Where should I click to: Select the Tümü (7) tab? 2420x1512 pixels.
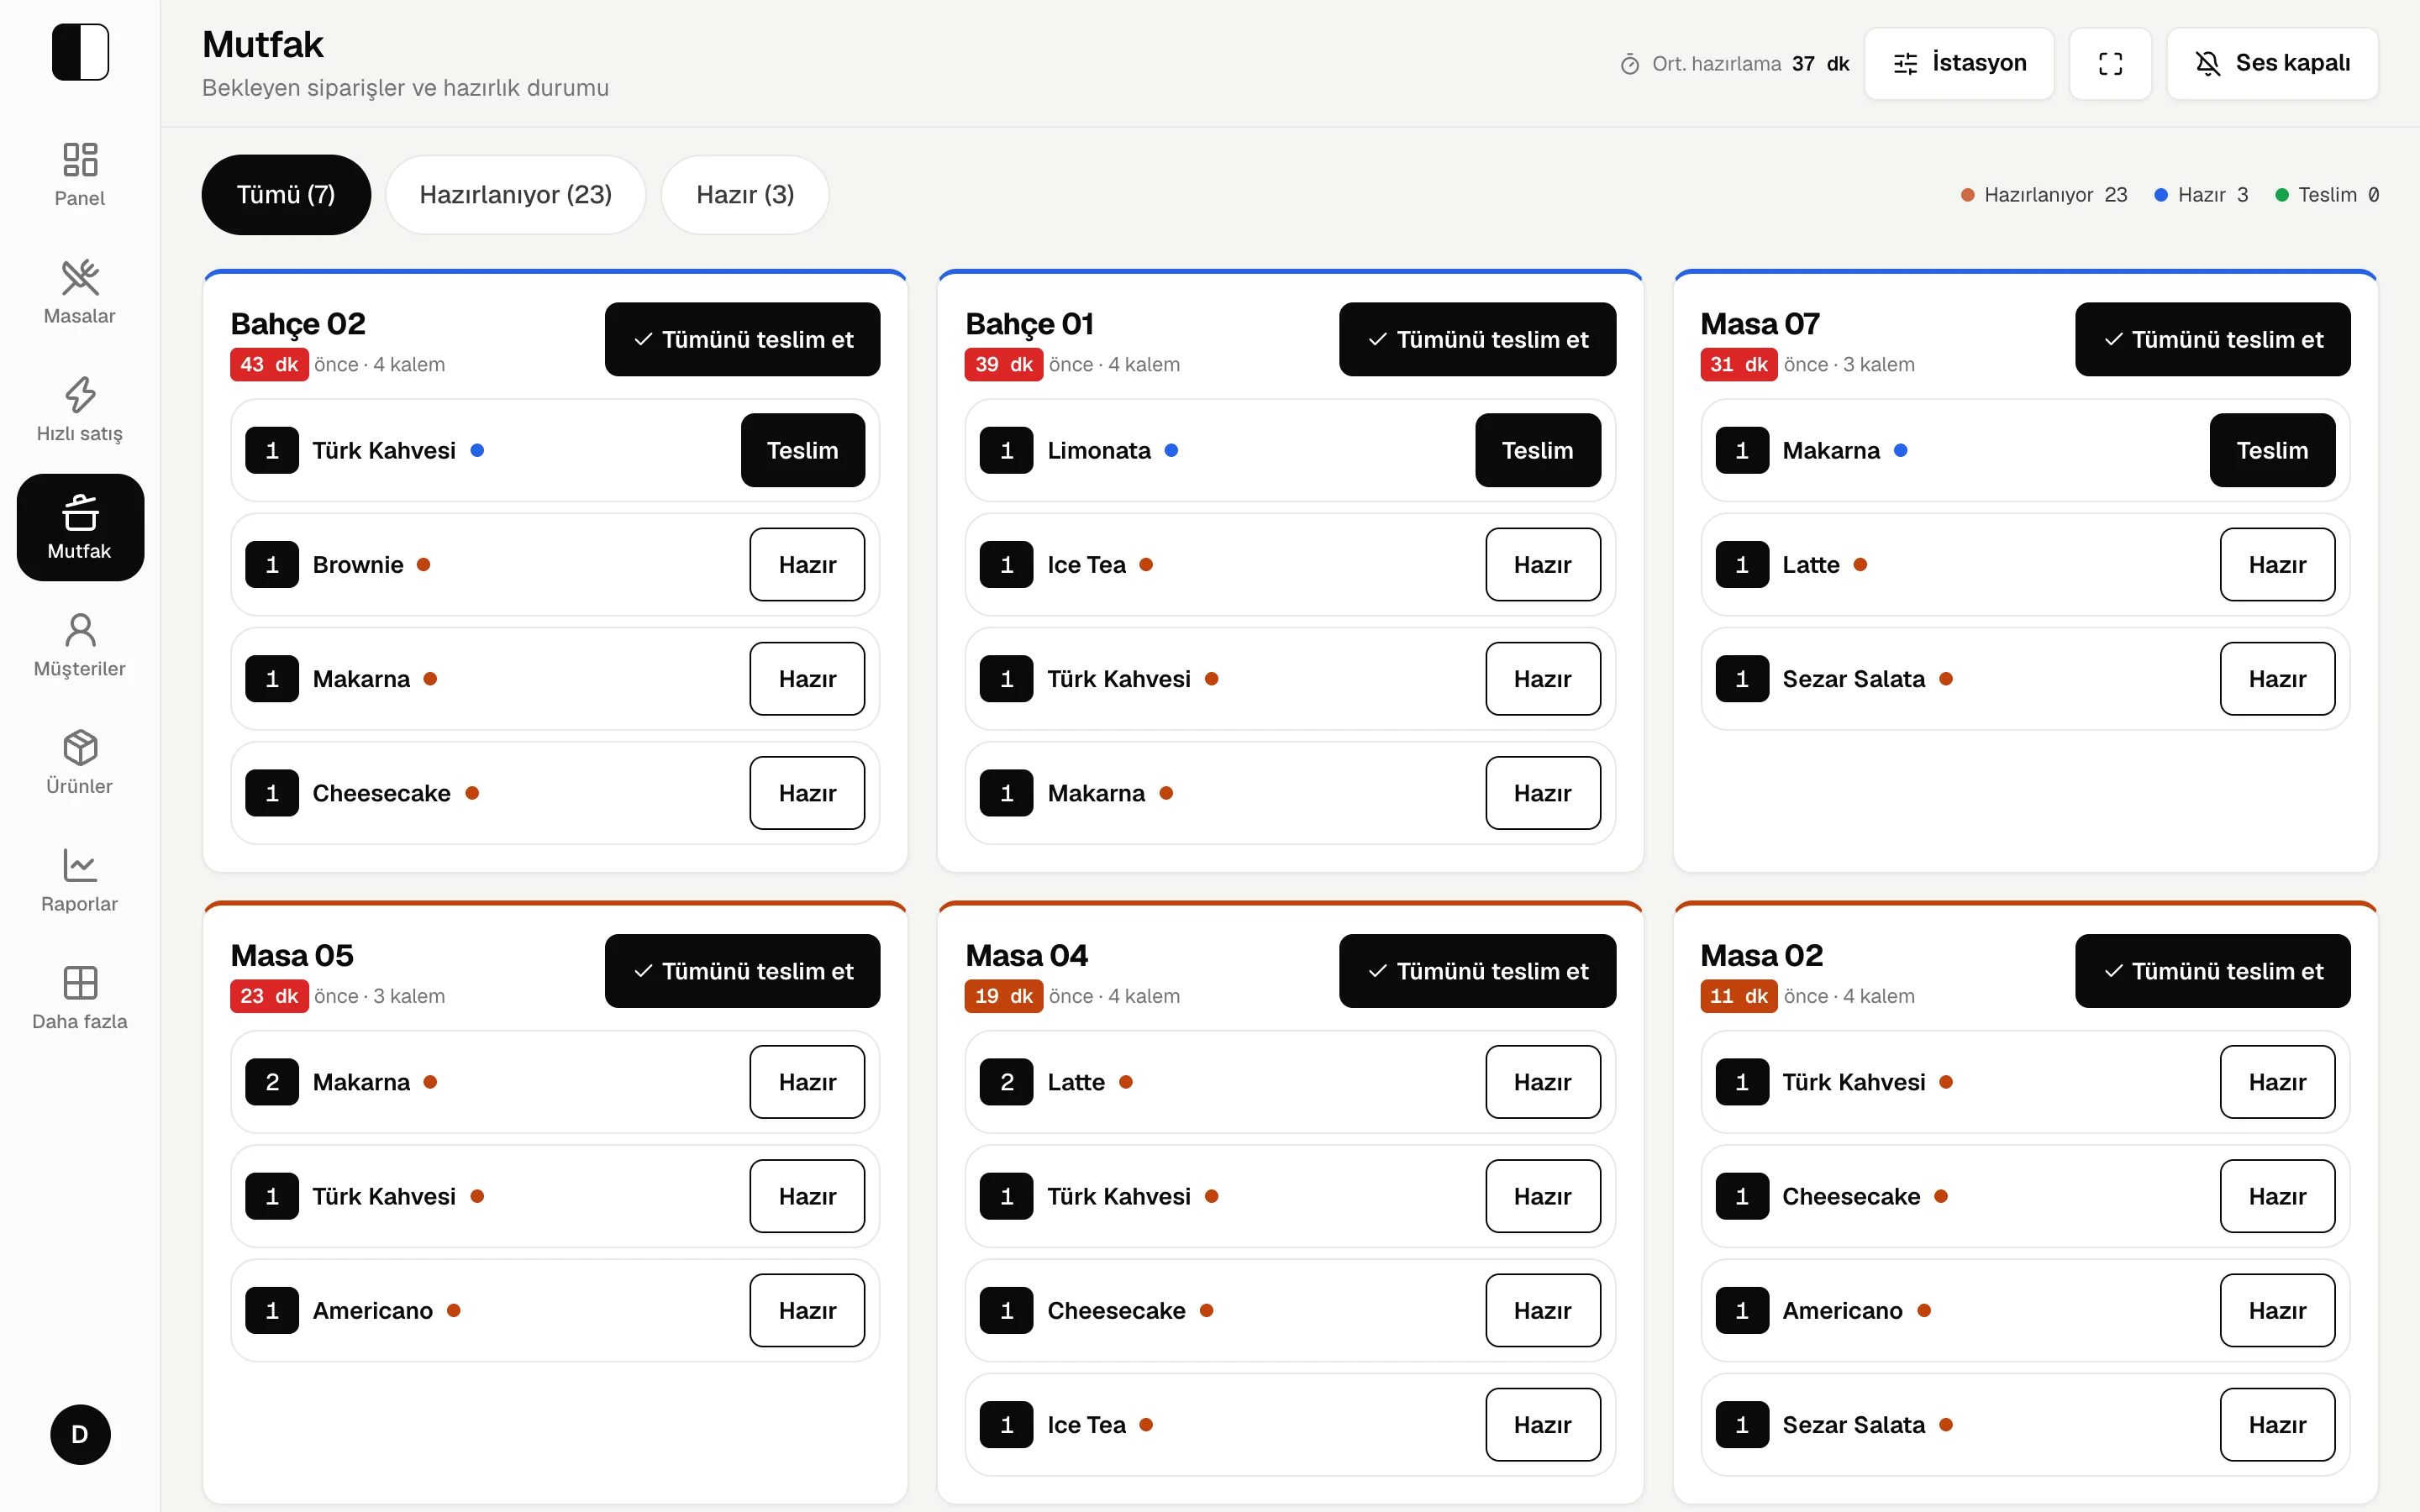click(x=286, y=195)
